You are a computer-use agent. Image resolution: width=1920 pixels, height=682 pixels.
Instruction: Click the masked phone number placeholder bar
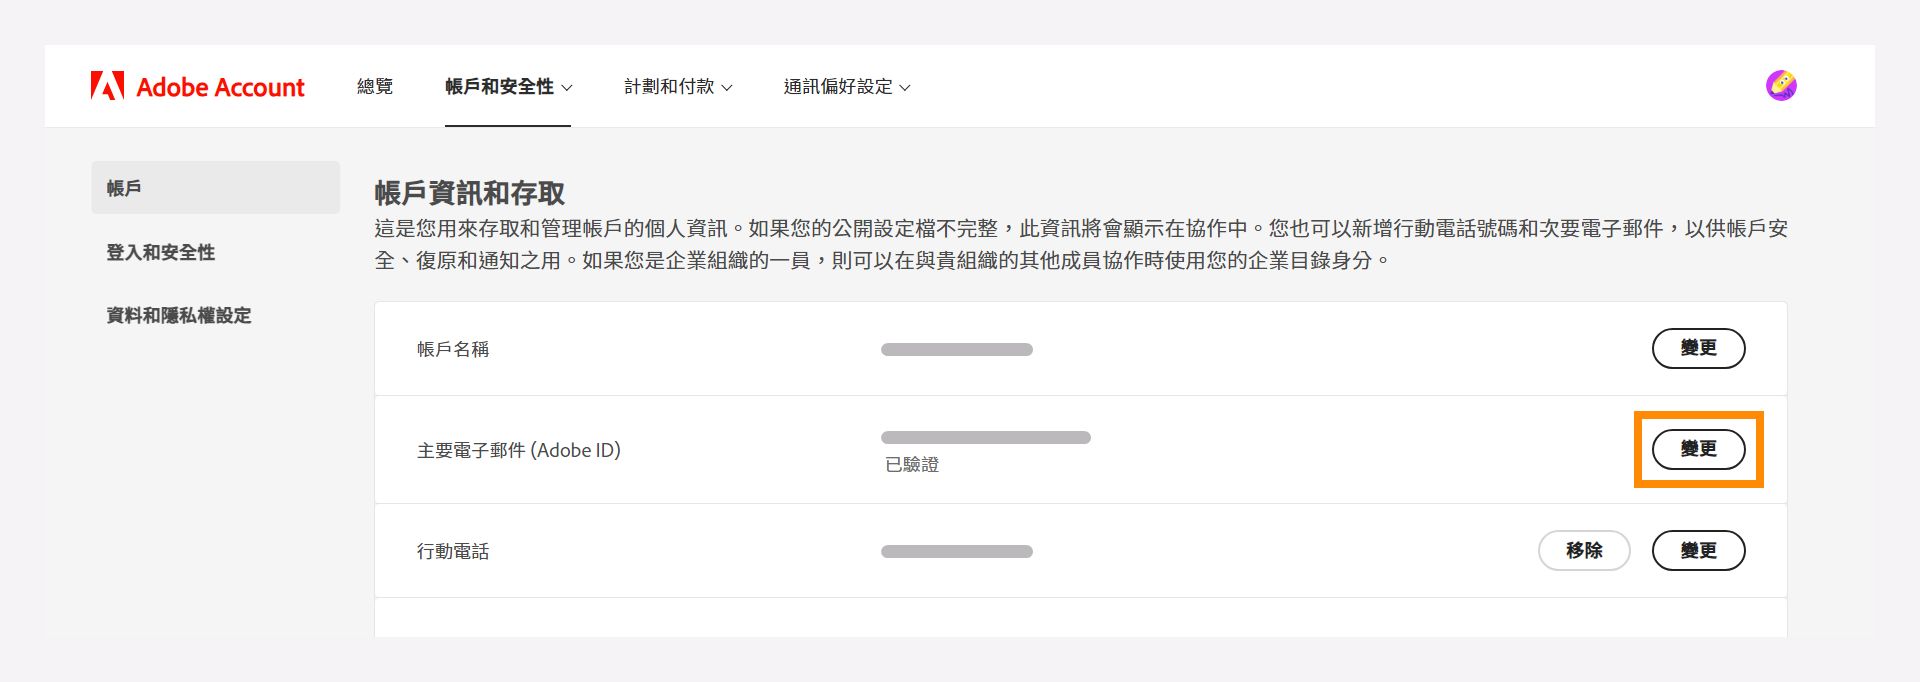(x=956, y=550)
